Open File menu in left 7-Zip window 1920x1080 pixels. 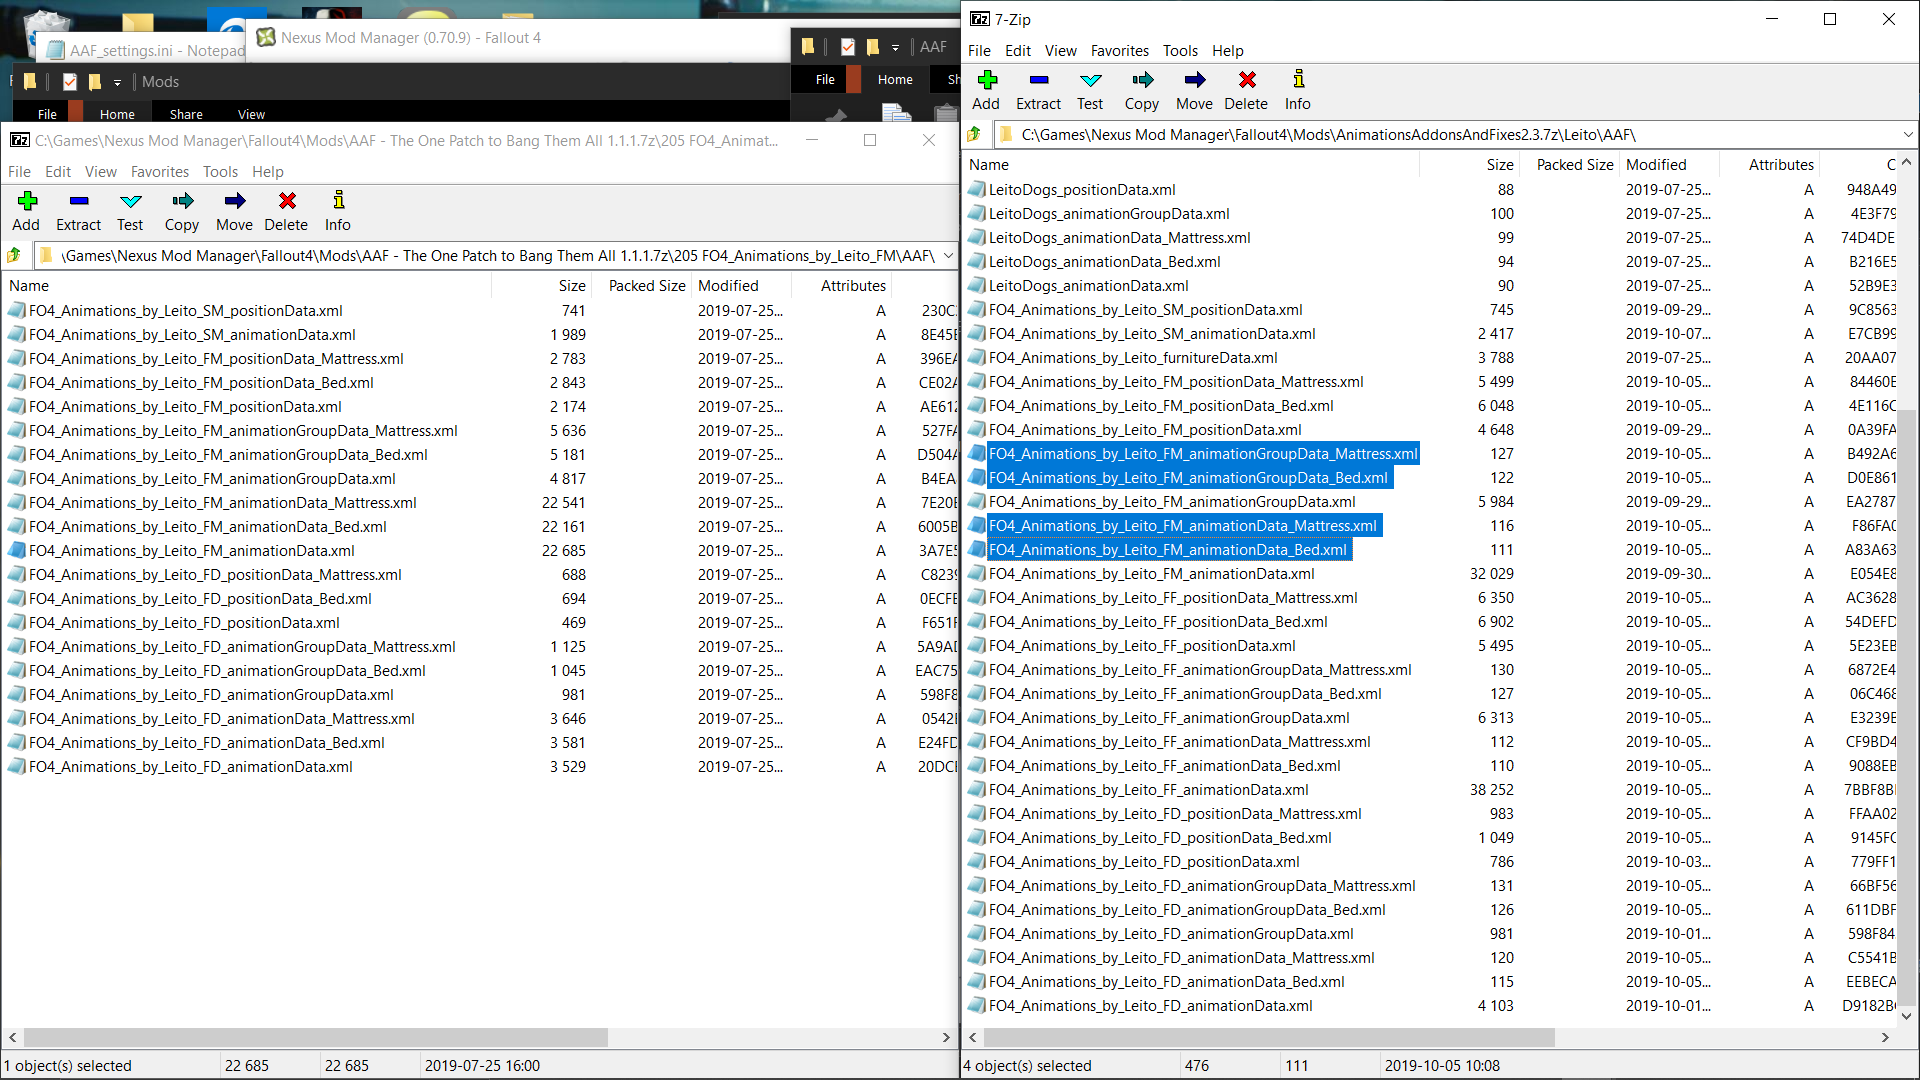[19, 172]
